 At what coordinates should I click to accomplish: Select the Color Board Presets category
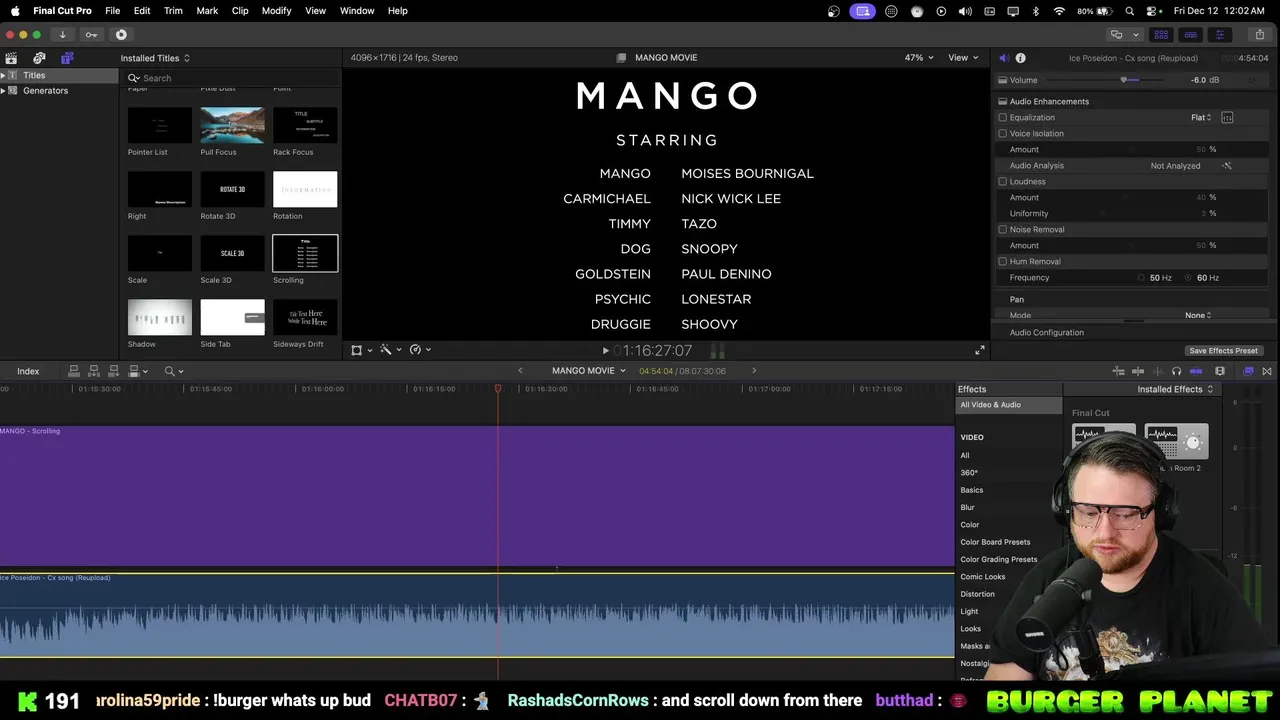click(x=995, y=542)
